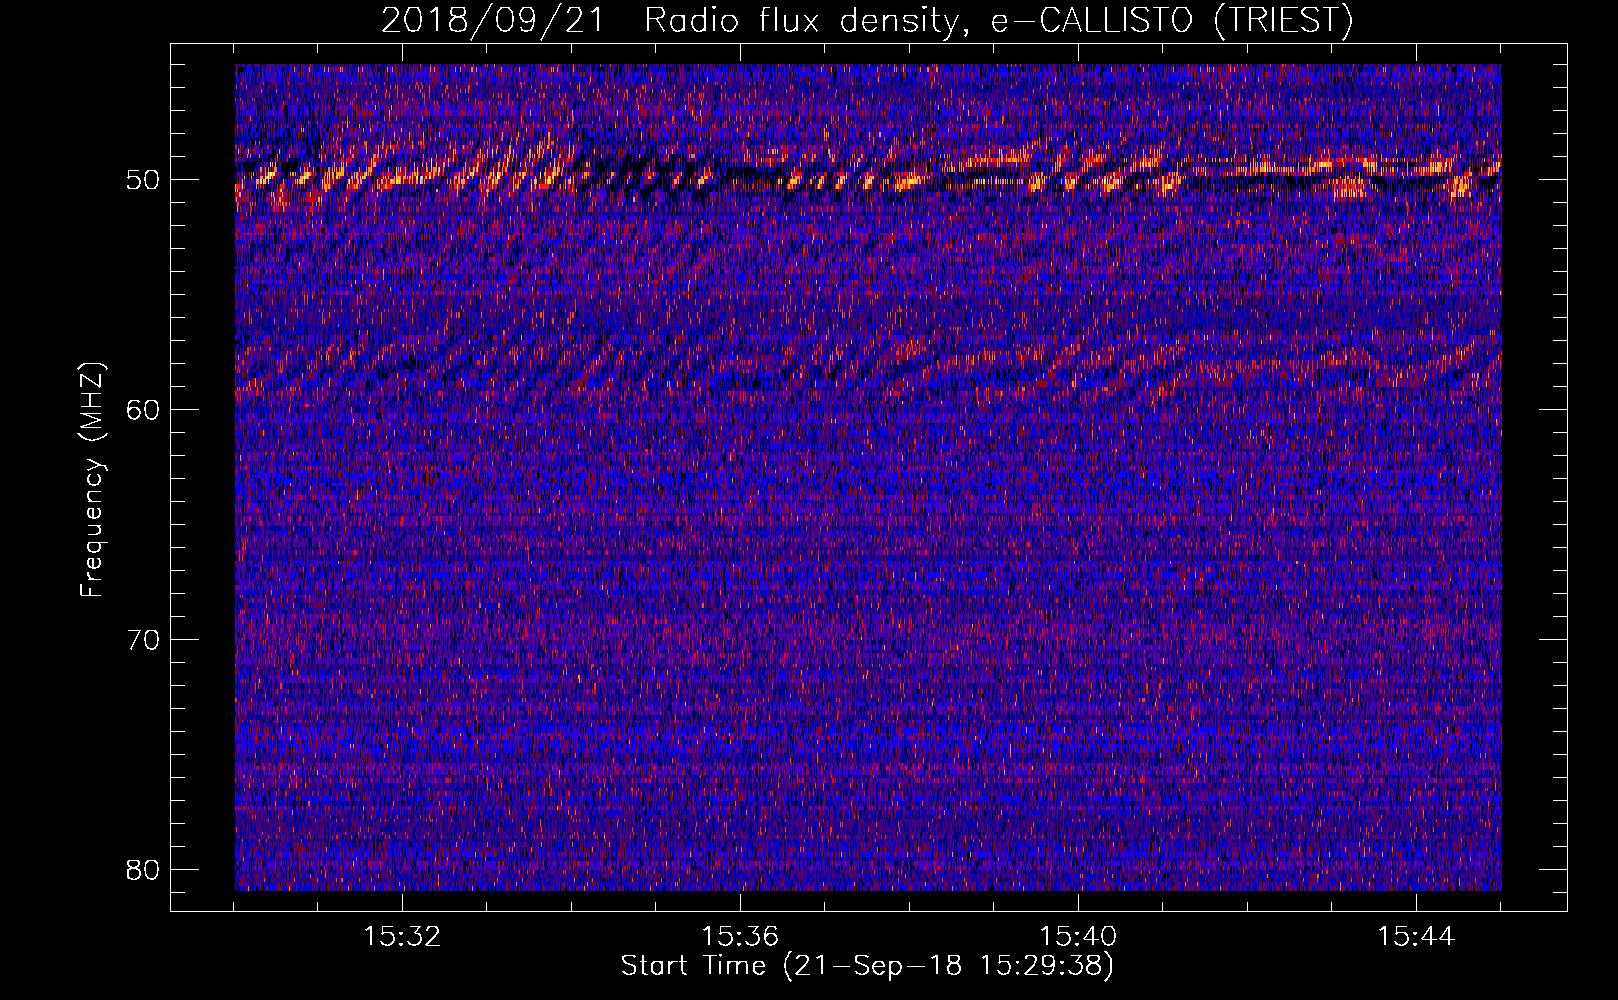Click the 'Frequency (MHZ)' y-axis label
Screen dimensions: 1618x1000
pyautogui.click(x=92, y=481)
